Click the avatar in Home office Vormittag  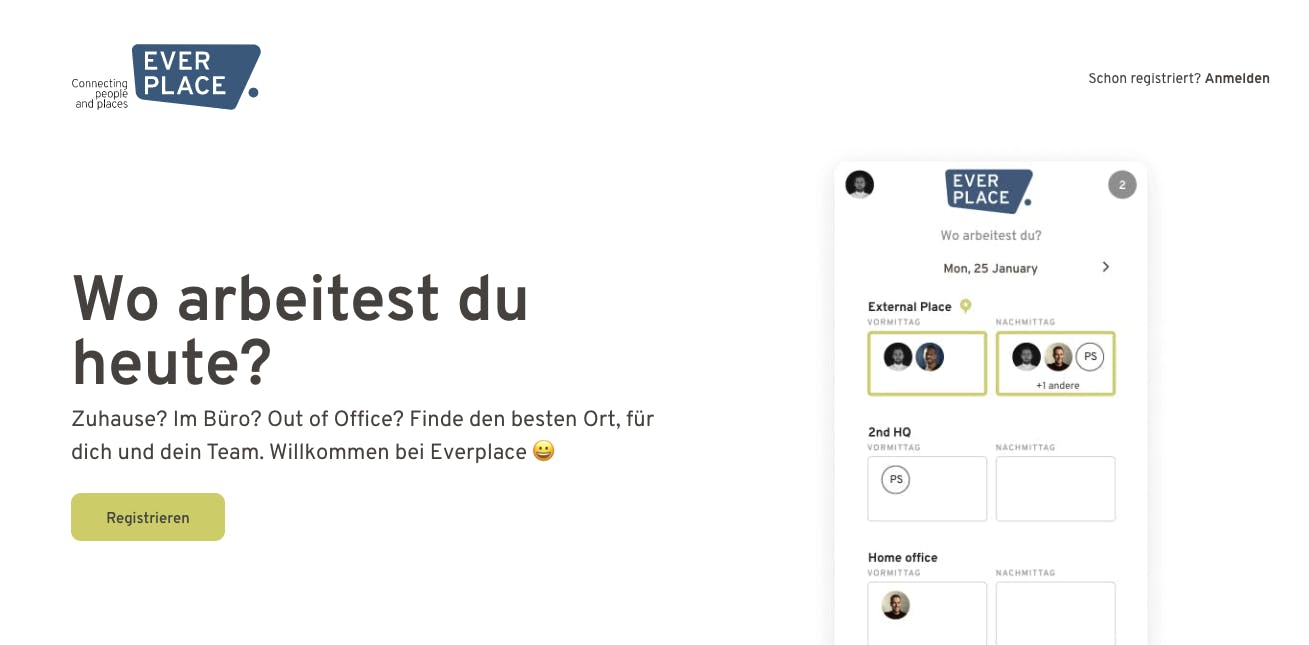[x=896, y=605]
